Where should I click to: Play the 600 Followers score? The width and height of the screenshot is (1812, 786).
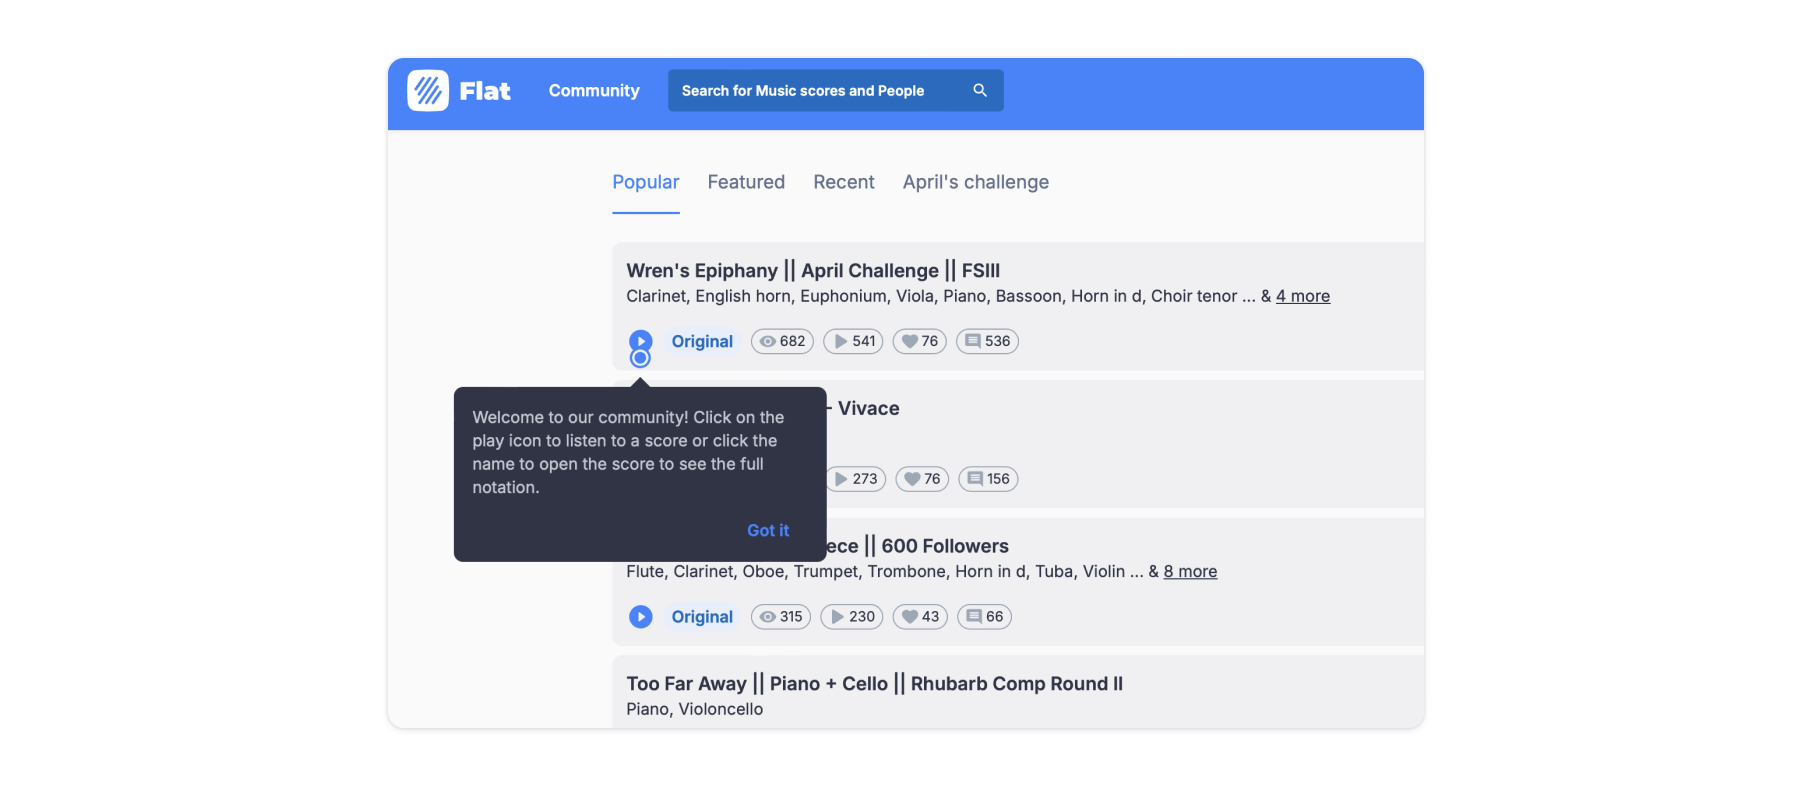coord(641,617)
